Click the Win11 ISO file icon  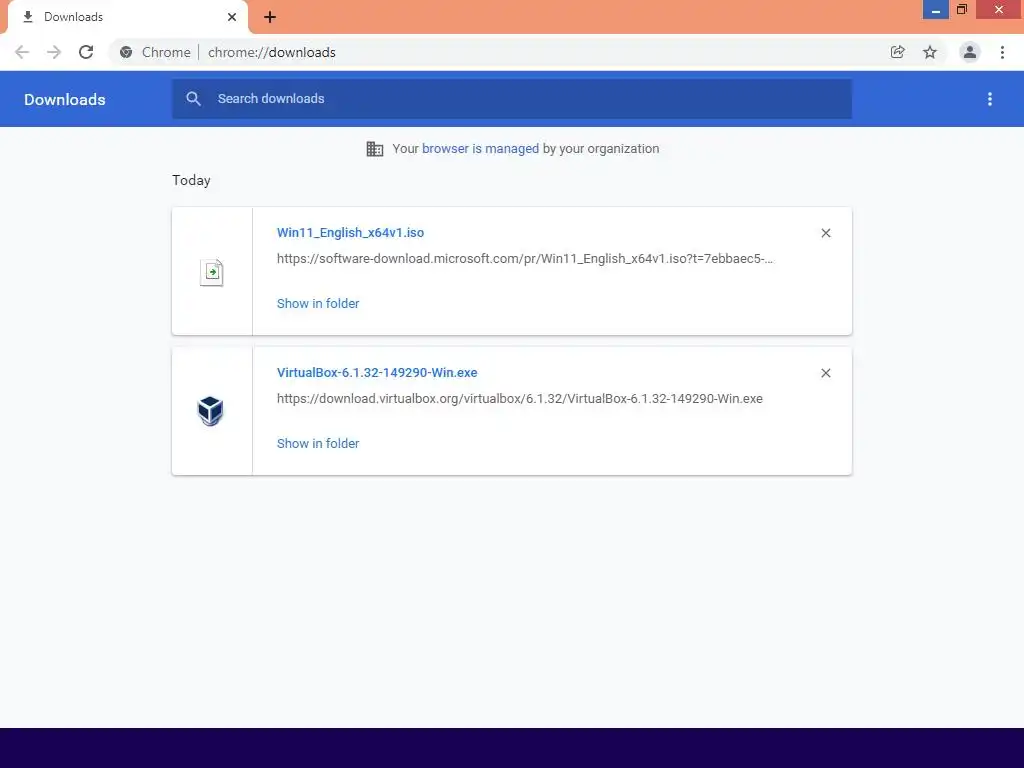pos(212,272)
